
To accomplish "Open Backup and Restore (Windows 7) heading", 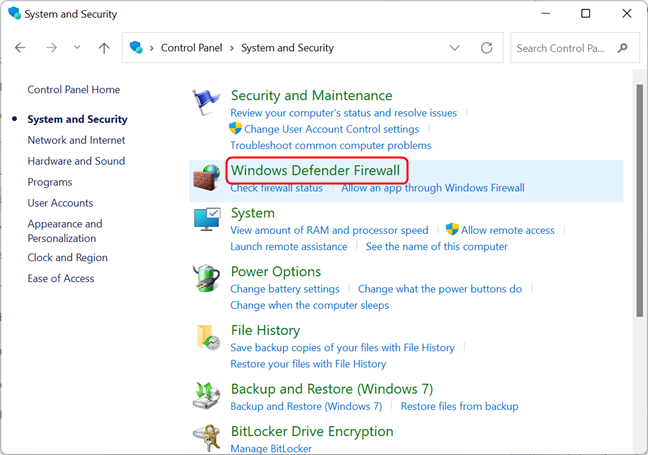I will pos(332,389).
